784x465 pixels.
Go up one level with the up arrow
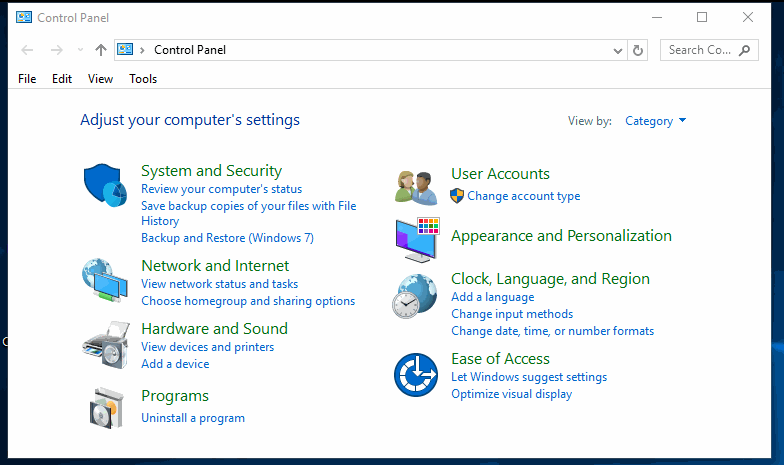(x=101, y=50)
